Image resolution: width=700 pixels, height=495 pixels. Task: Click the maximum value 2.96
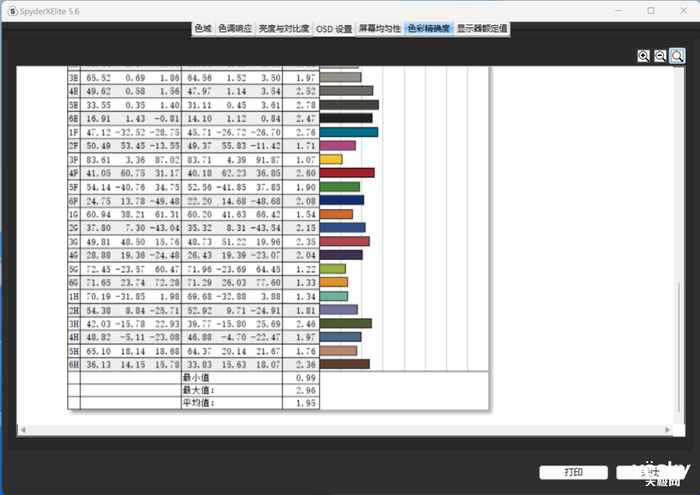pyautogui.click(x=306, y=391)
